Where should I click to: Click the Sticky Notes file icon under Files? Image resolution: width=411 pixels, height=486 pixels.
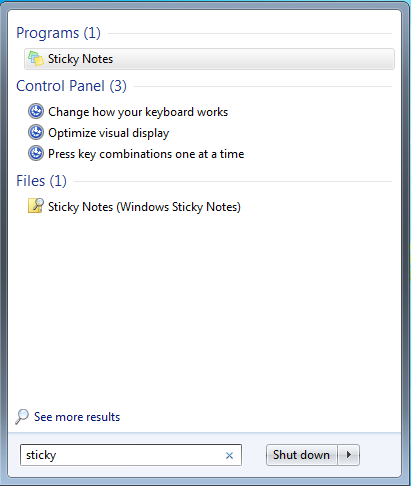click(x=36, y=206)
